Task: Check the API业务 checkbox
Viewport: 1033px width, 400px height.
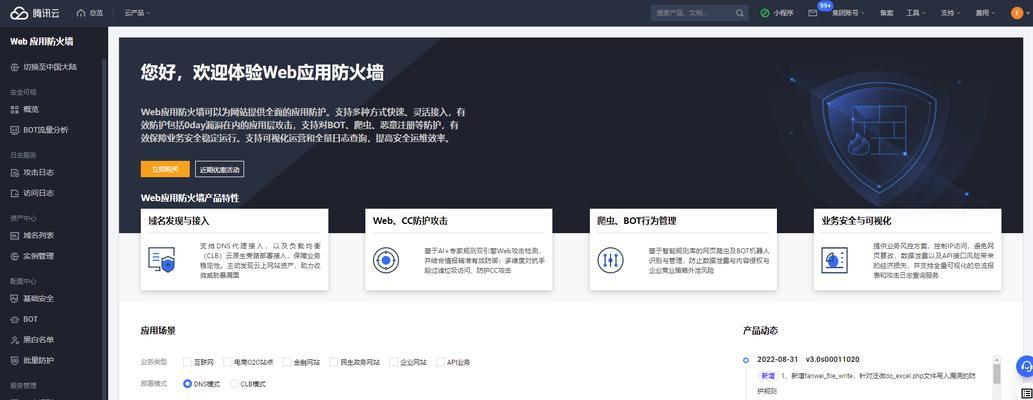Action: pyautogui.click(x=439, y=362)
